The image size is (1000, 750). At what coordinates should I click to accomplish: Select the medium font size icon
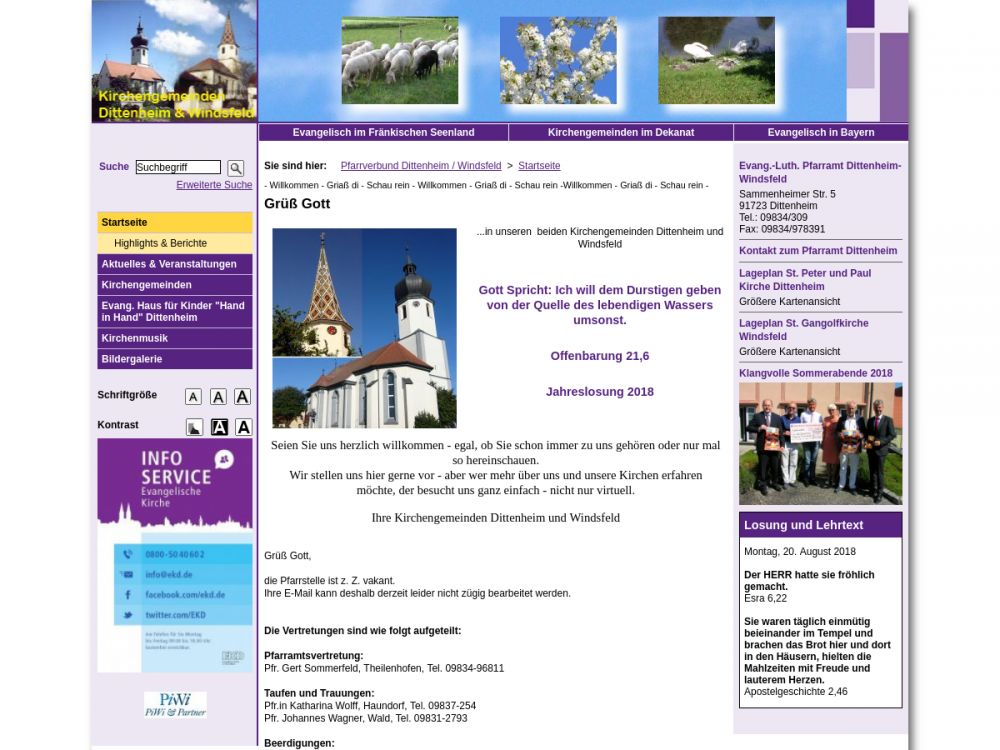[x=218, y=397]
